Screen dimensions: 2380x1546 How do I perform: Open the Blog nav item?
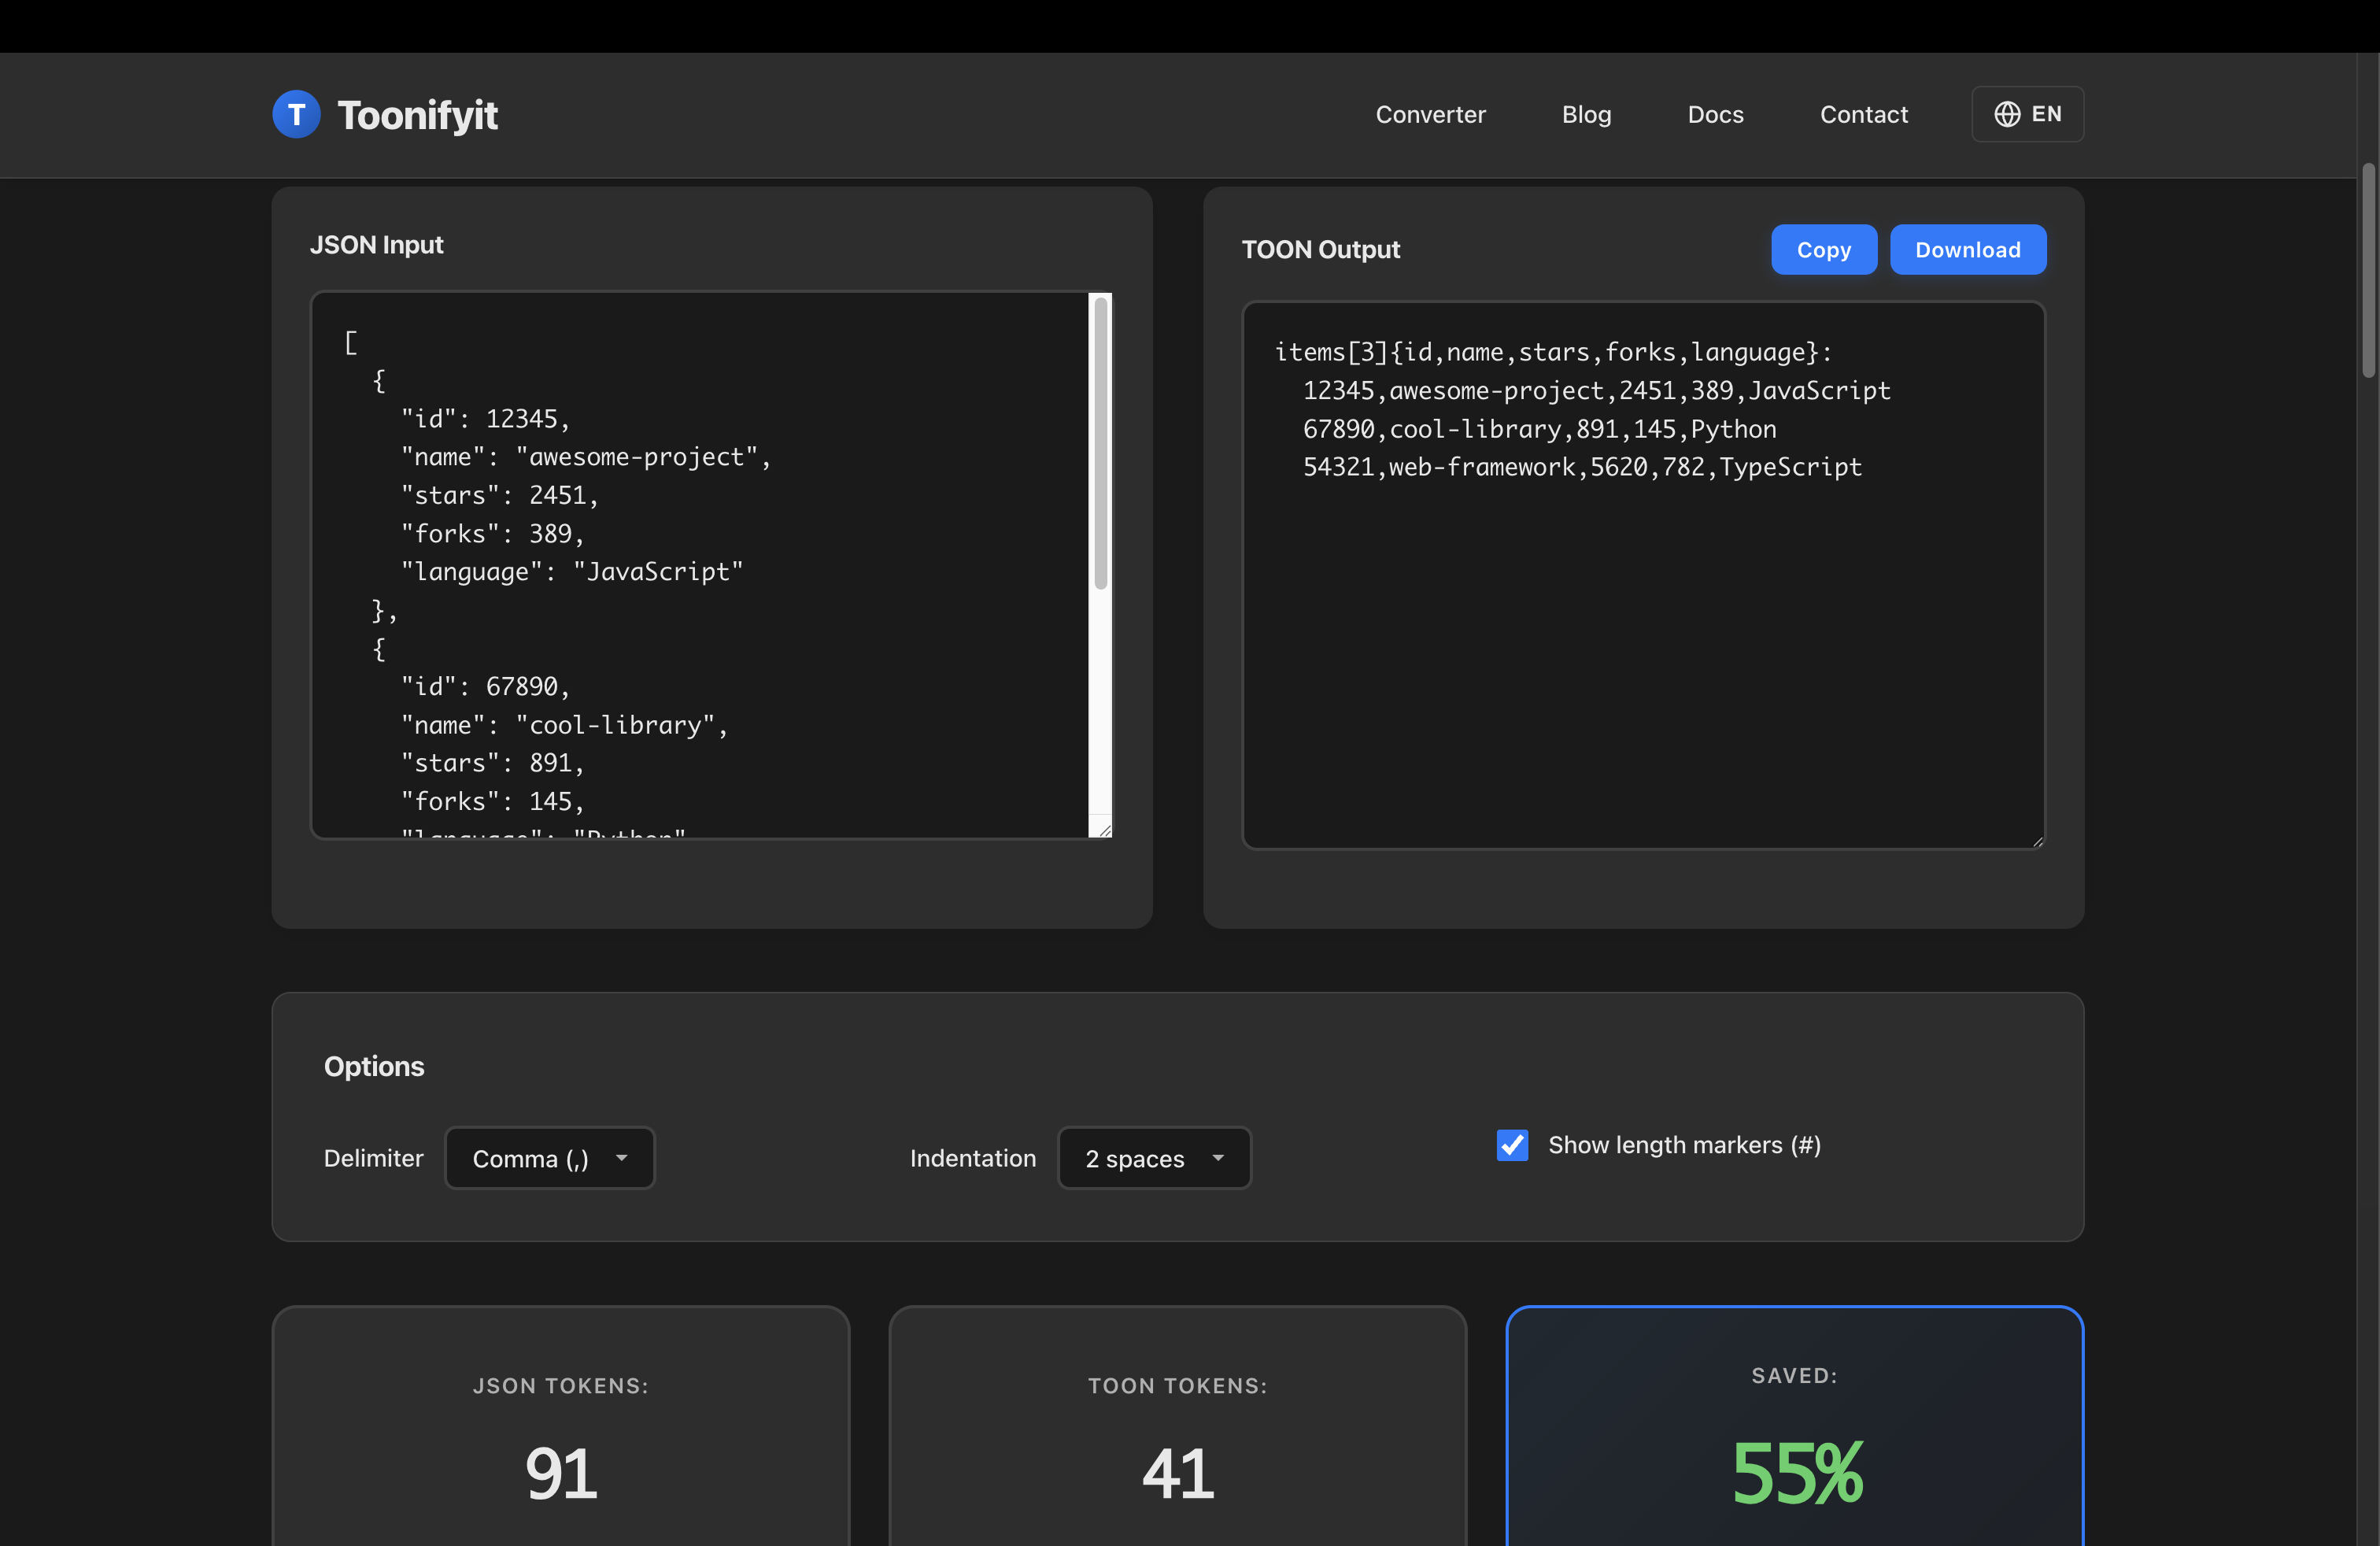coord(1586,115)
